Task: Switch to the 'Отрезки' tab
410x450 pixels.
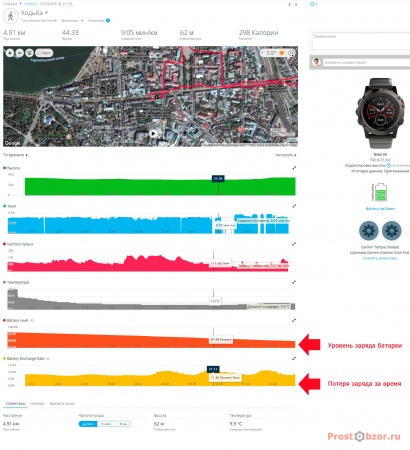Action: 37,403
